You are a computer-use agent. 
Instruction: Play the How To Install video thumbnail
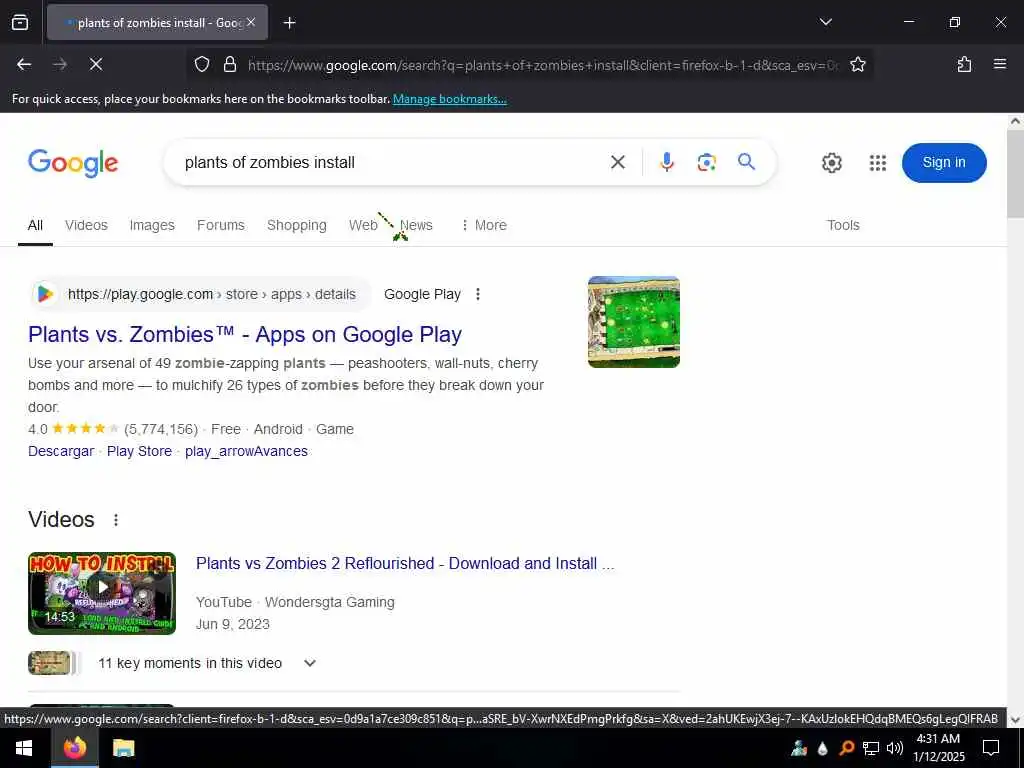pyautogui.click(x=102, y=593)
